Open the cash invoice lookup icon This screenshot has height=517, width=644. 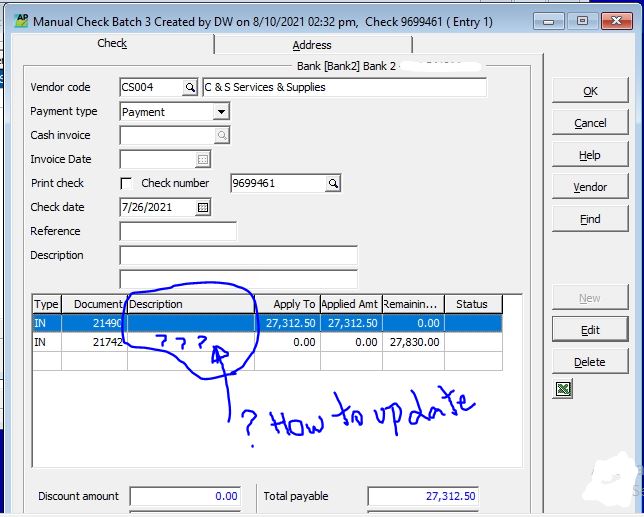point(222,136)
